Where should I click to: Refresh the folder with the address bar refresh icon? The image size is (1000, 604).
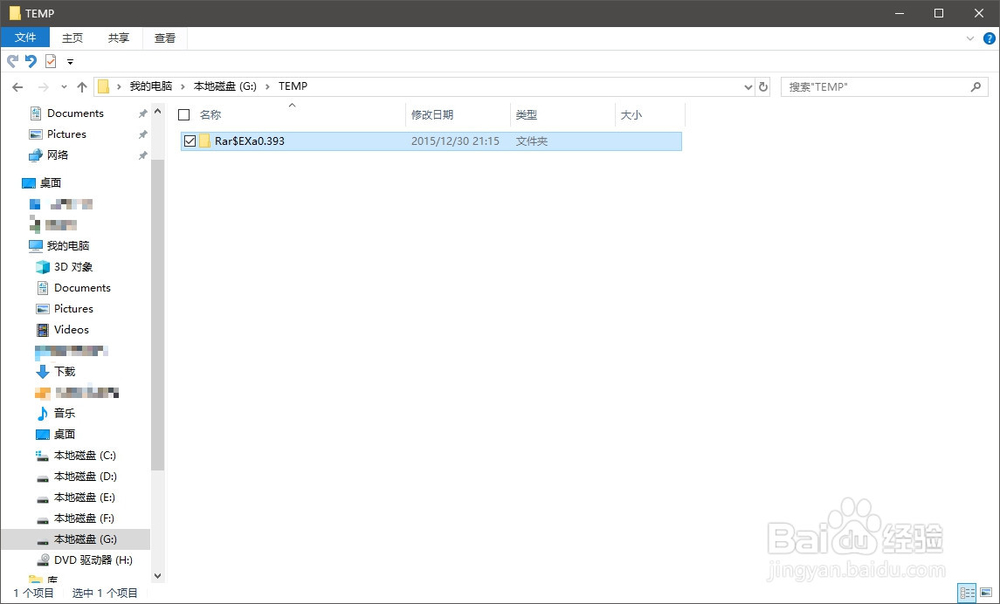763,86
